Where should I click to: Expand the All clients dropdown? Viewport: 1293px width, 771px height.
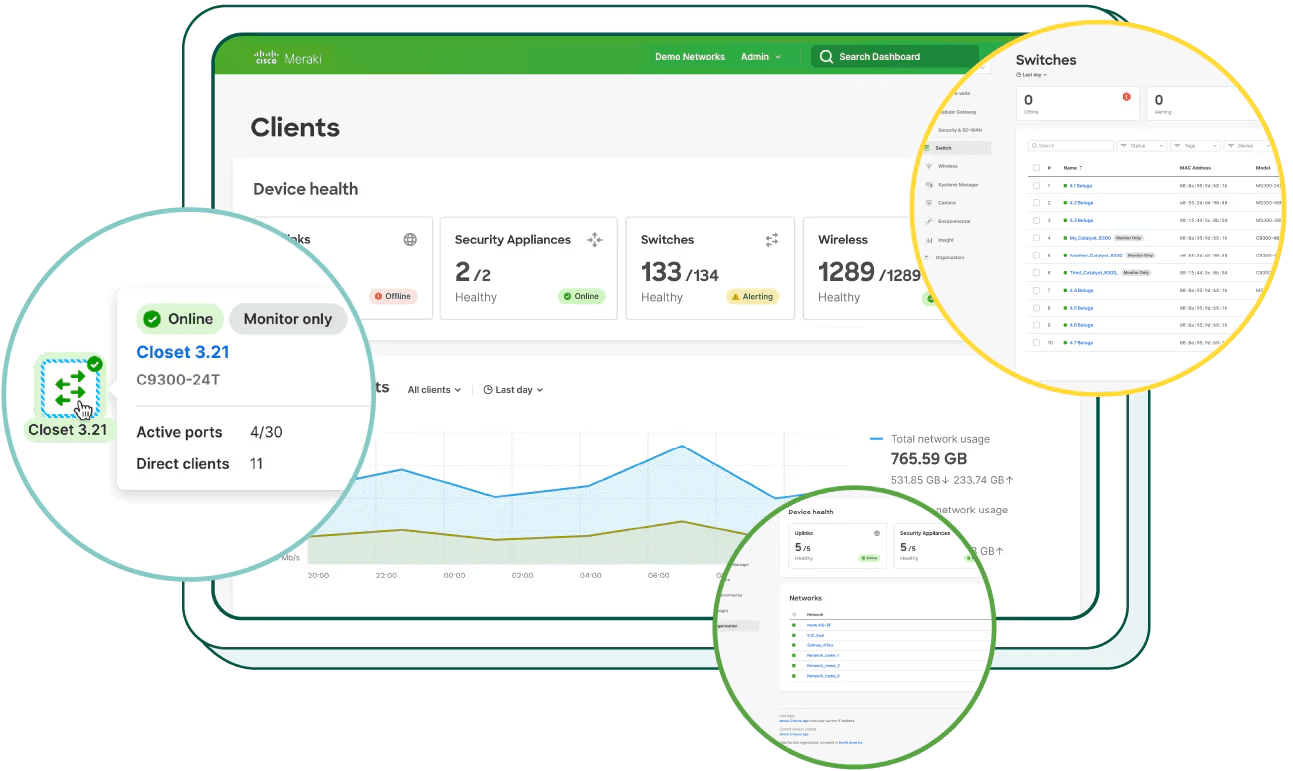[434, 390]
